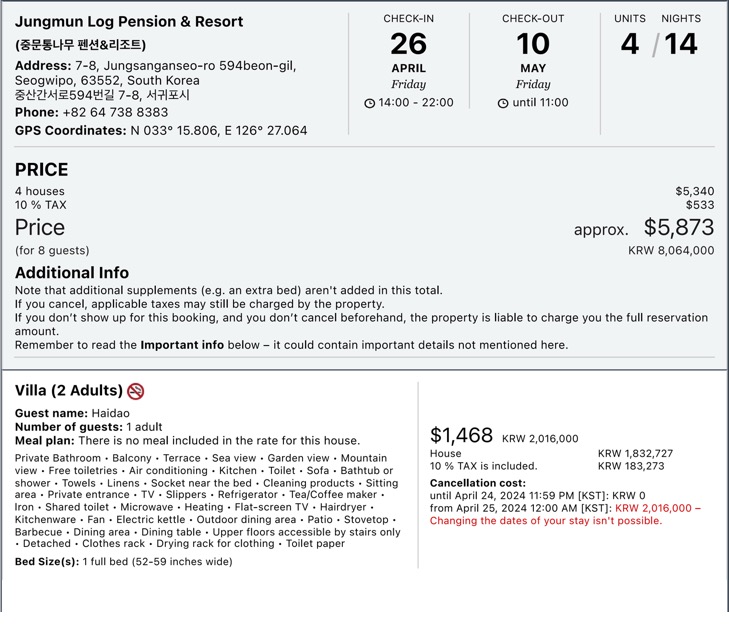Screen dimensions: 729x634
Task: Click the red date-change warning text
Action: pyautogui.click(x=545, y=521)
